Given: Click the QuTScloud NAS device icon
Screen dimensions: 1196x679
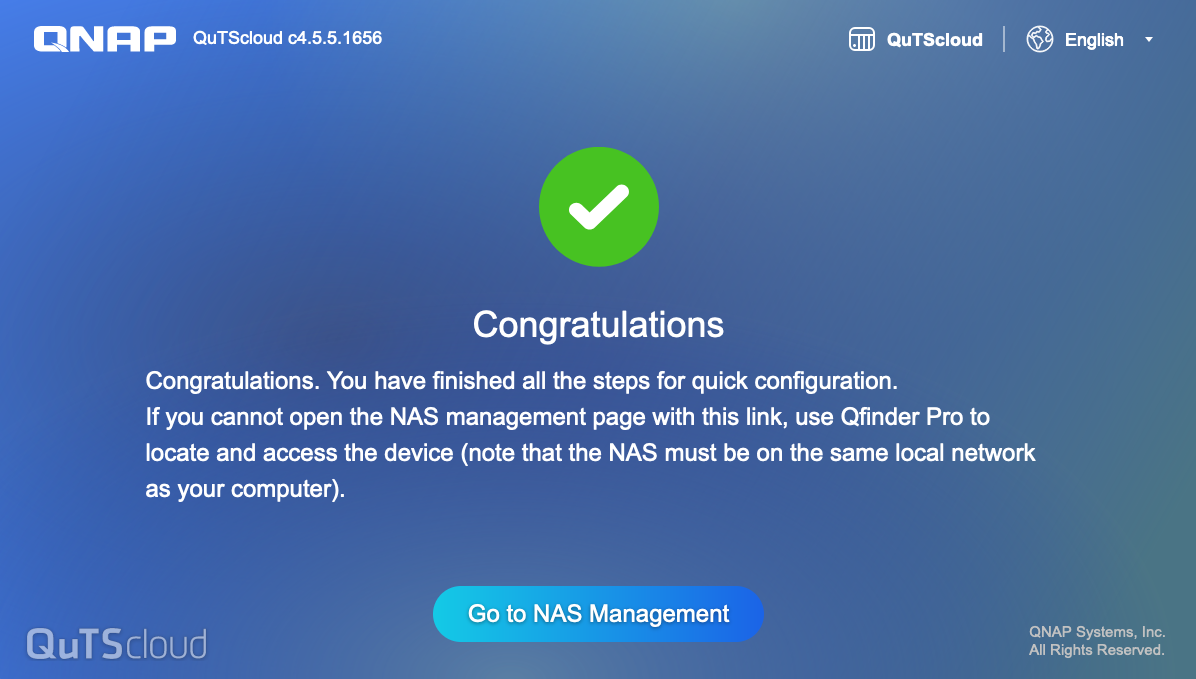Looking at the screenshot, I should tap(861, 40).
